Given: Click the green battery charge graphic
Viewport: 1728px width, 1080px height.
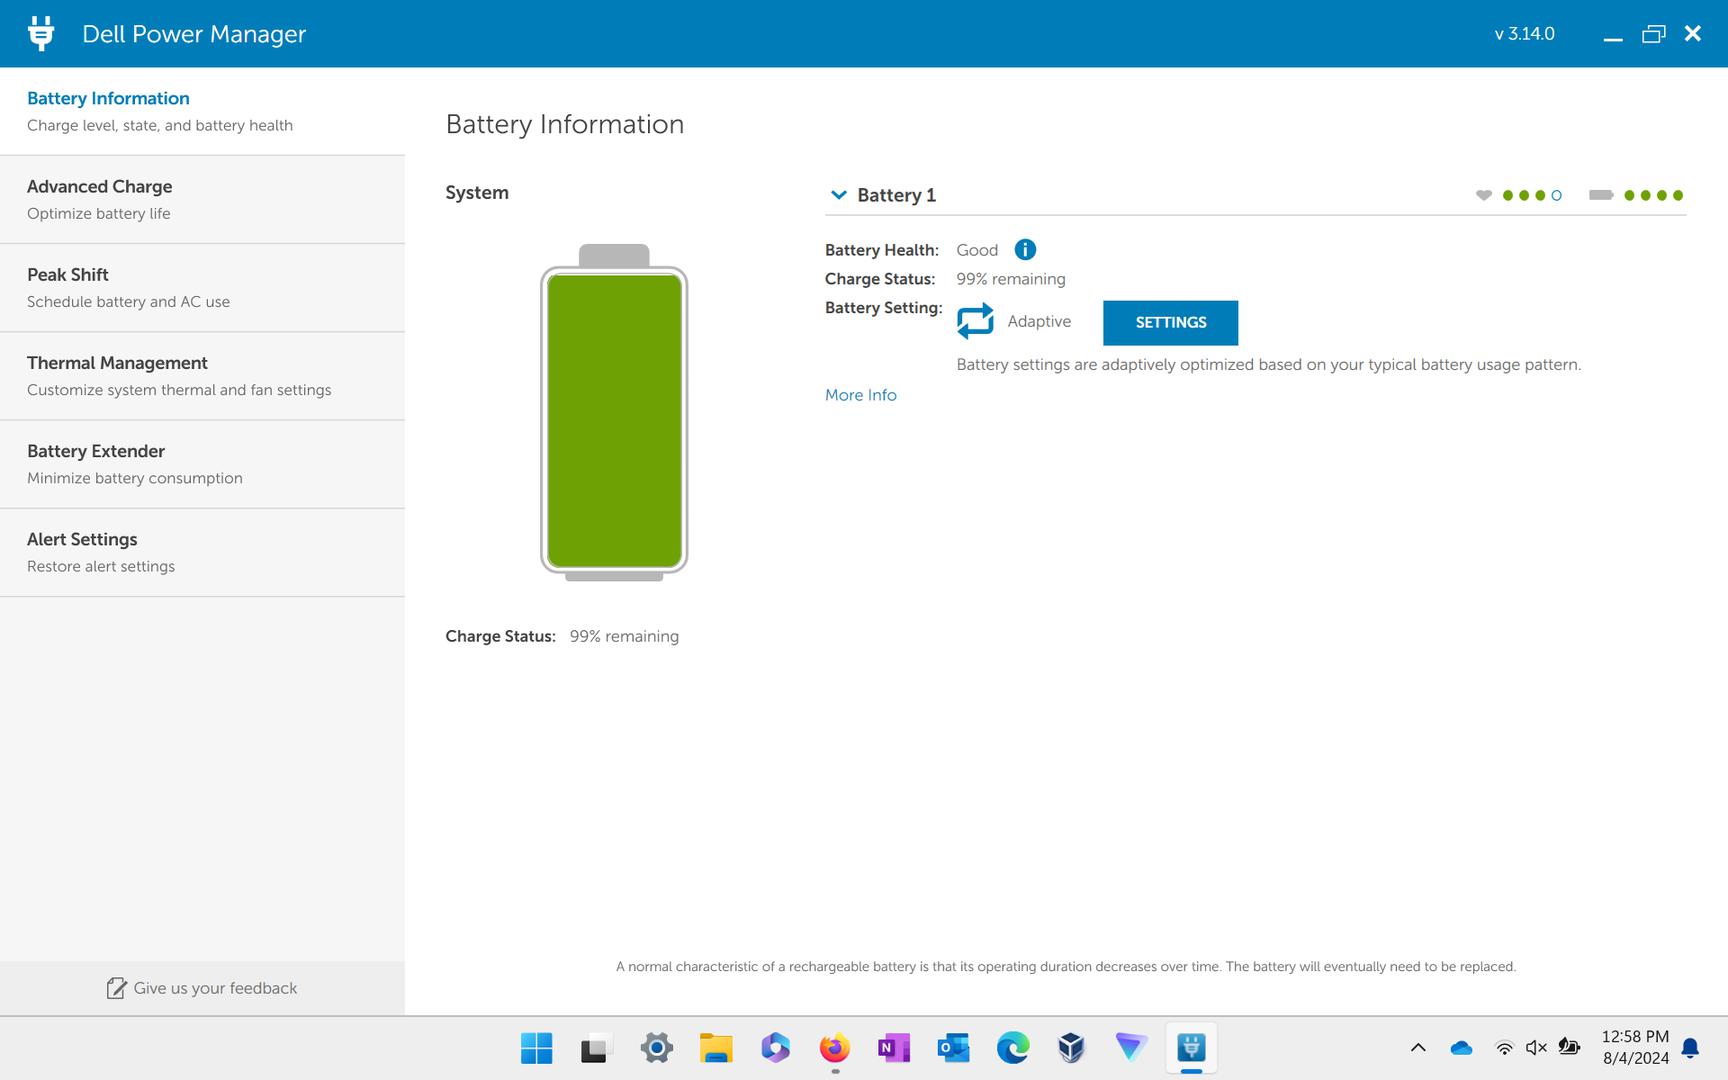Looking at the screenshot, I should tap(615, 420).
